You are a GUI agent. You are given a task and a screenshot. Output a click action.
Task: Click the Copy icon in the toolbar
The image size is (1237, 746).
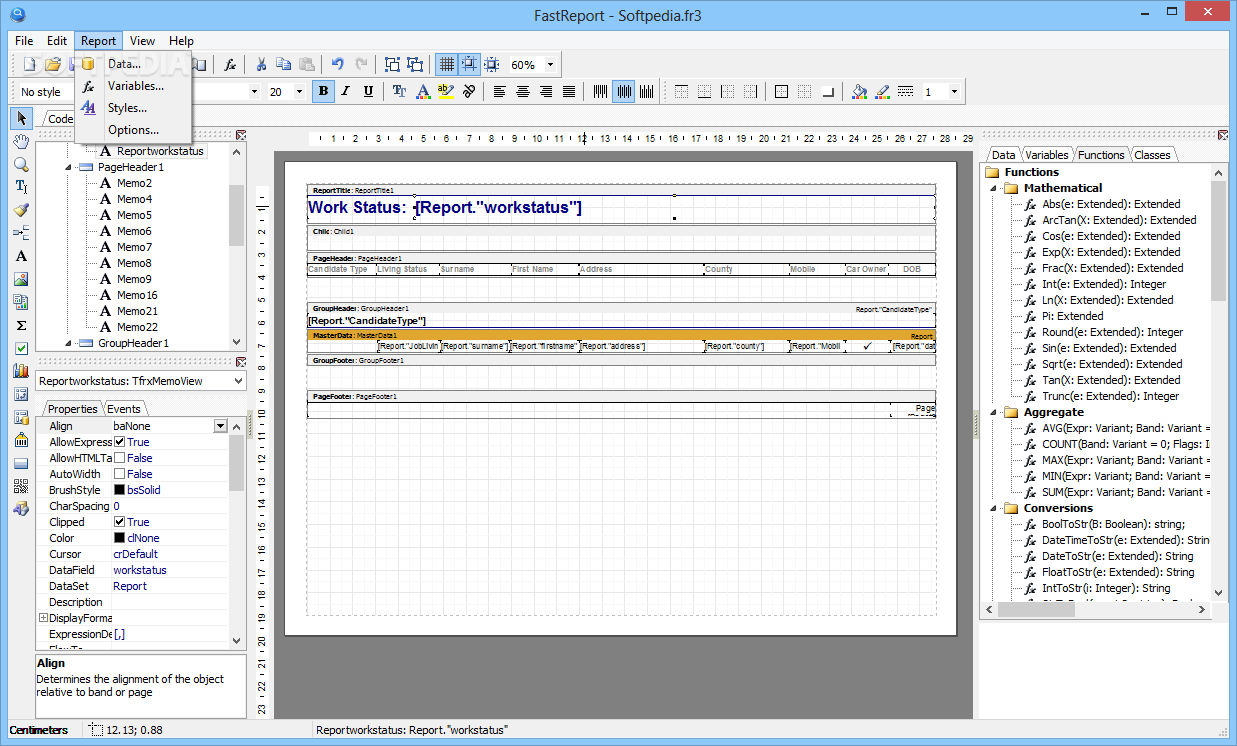(284, 65)
